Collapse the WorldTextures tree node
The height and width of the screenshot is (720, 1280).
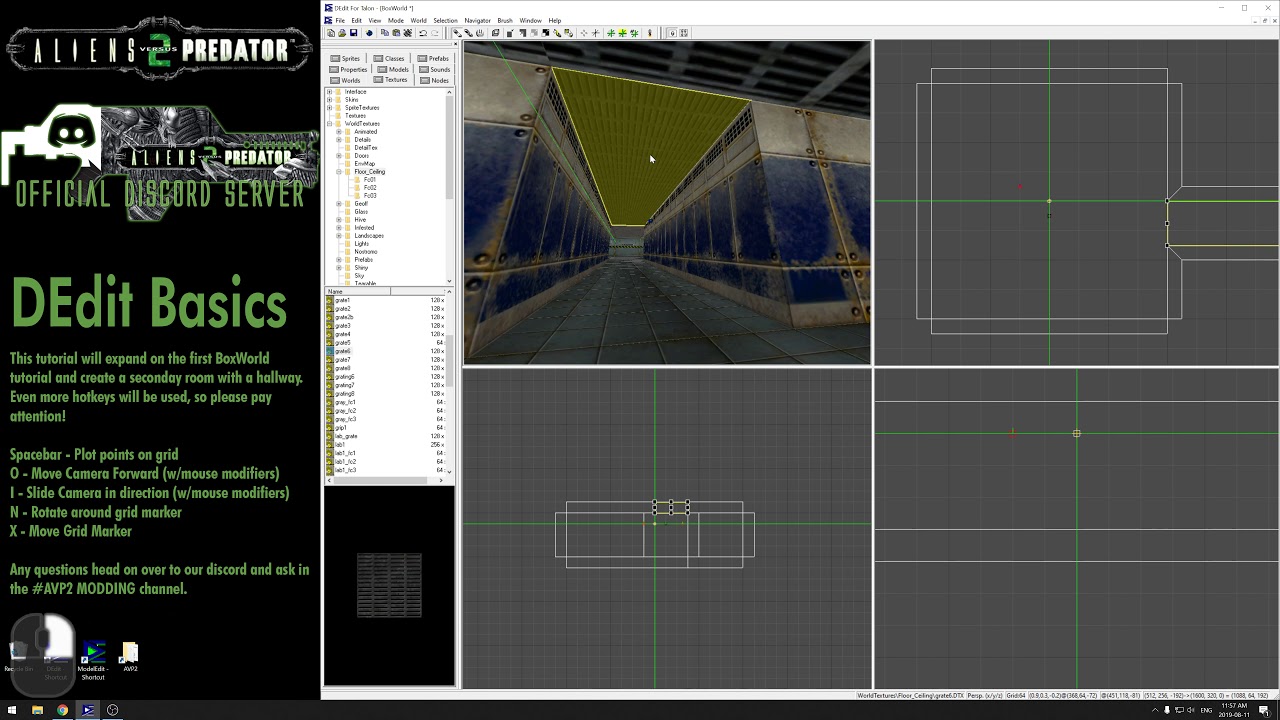click(x=330, y=124)
